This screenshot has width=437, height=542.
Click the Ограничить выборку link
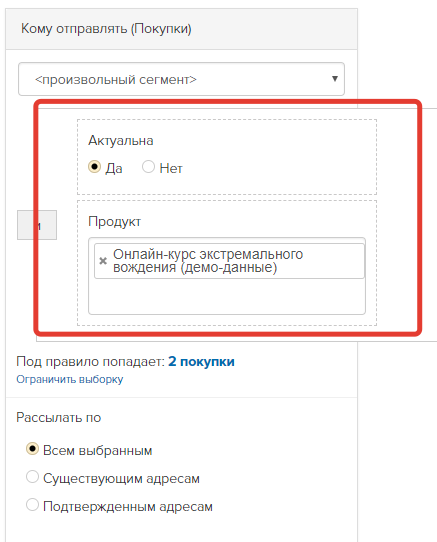[70, 379]
